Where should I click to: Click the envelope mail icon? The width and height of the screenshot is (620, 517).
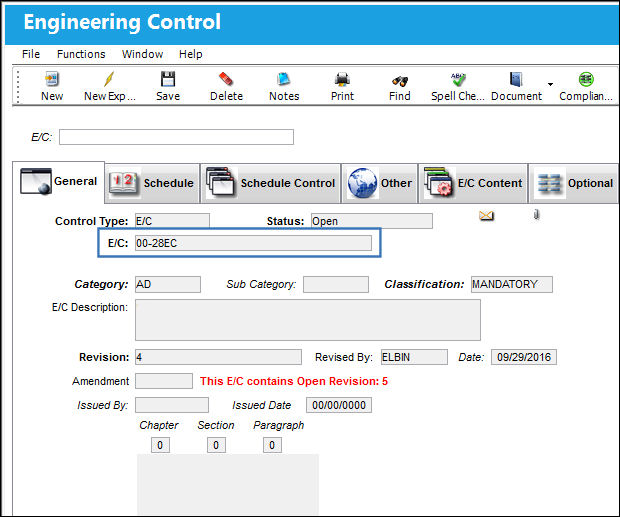coord(486,216)
